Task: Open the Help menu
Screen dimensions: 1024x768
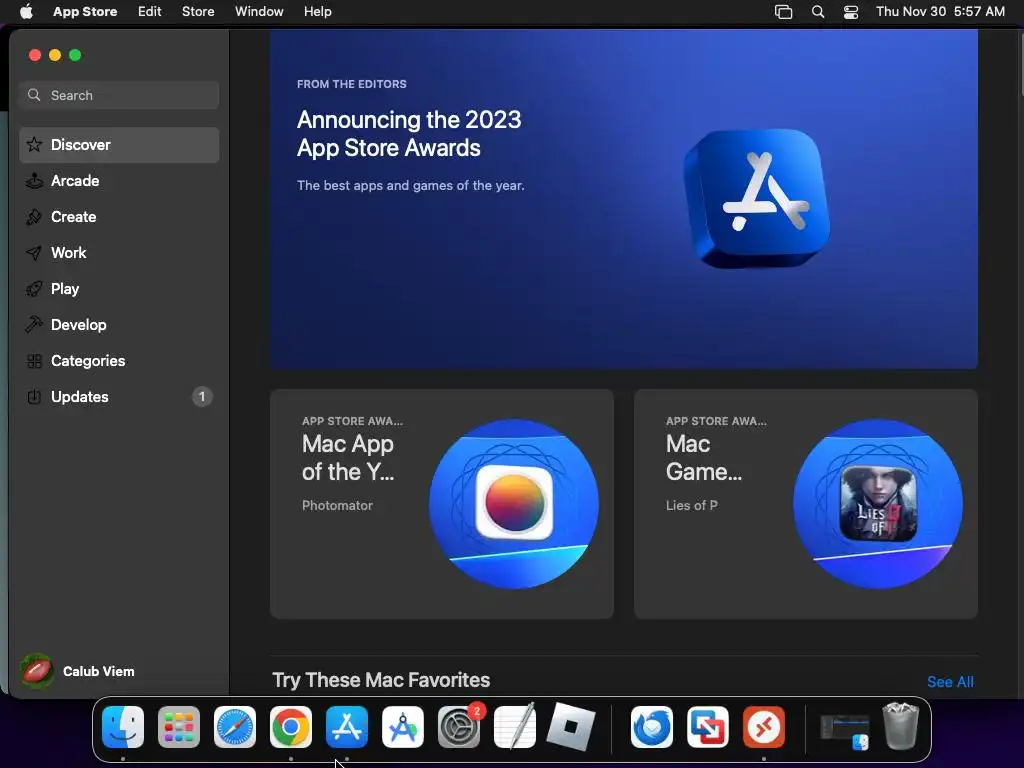Action: click(317, 11)
